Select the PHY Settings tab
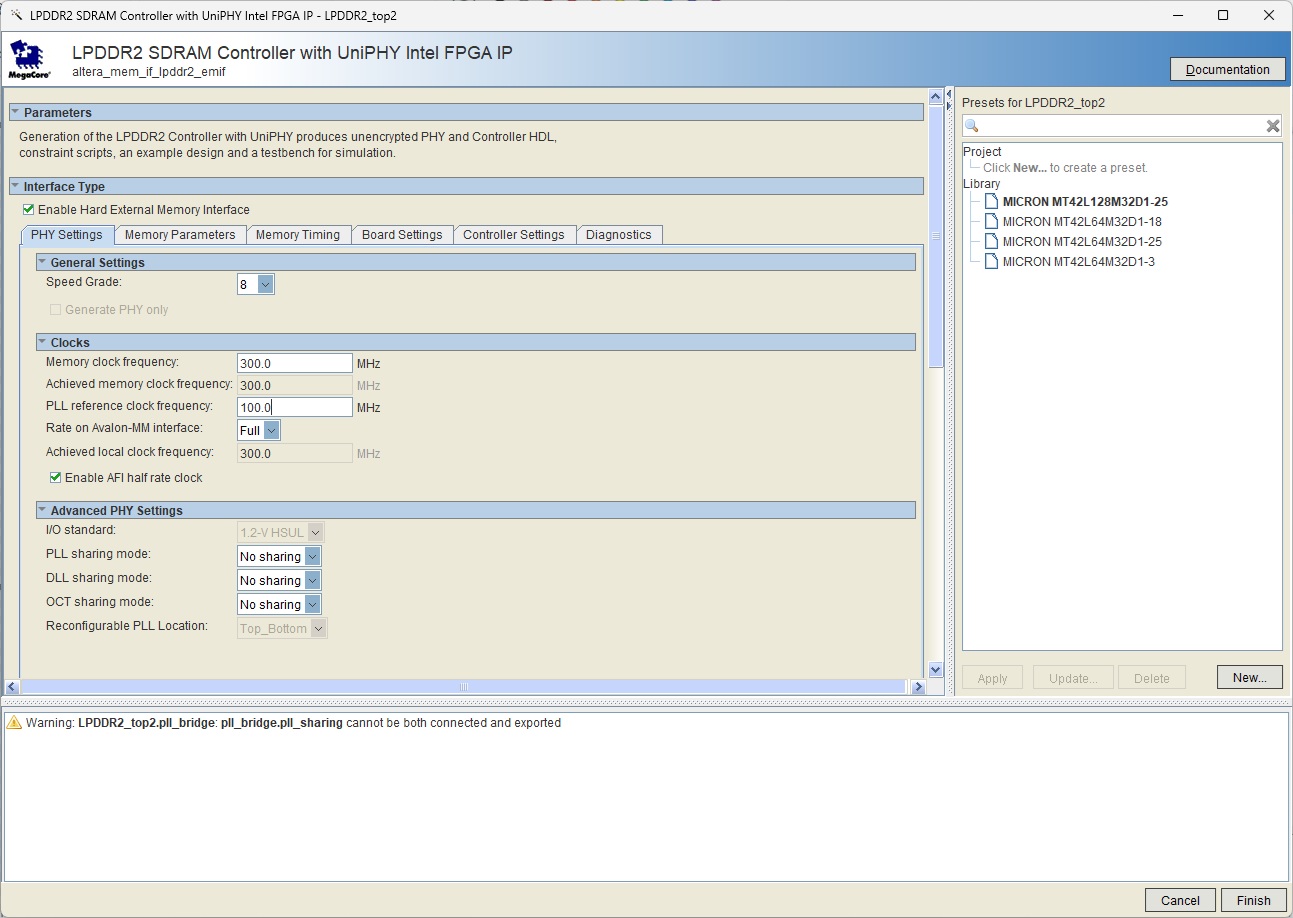This screenshot has height=918, width=1293. pyautogui.click(x=67, y=235)
